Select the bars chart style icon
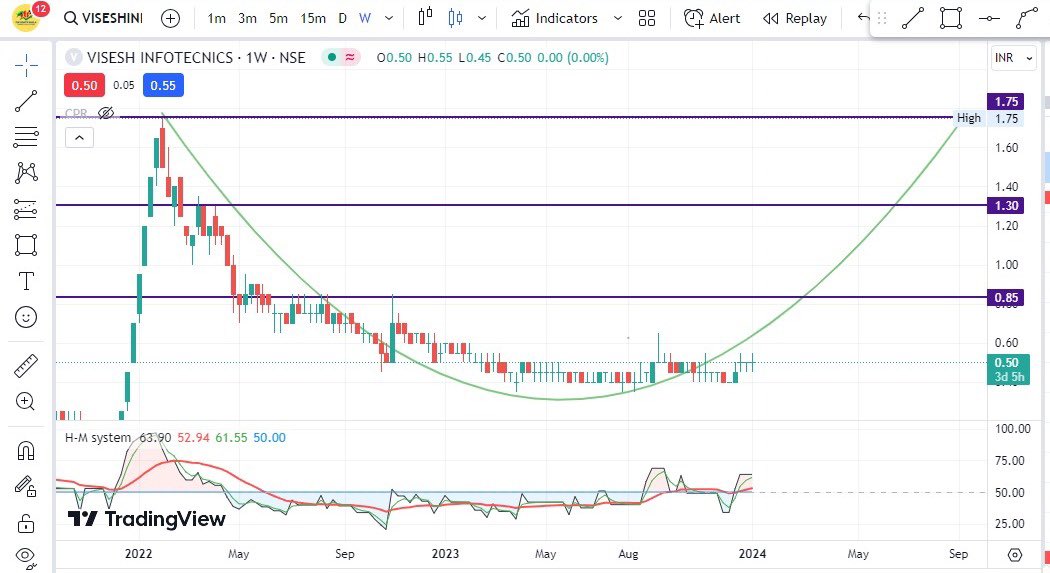Viewport: 1050px width, 573px height. (x=425, y=17)
